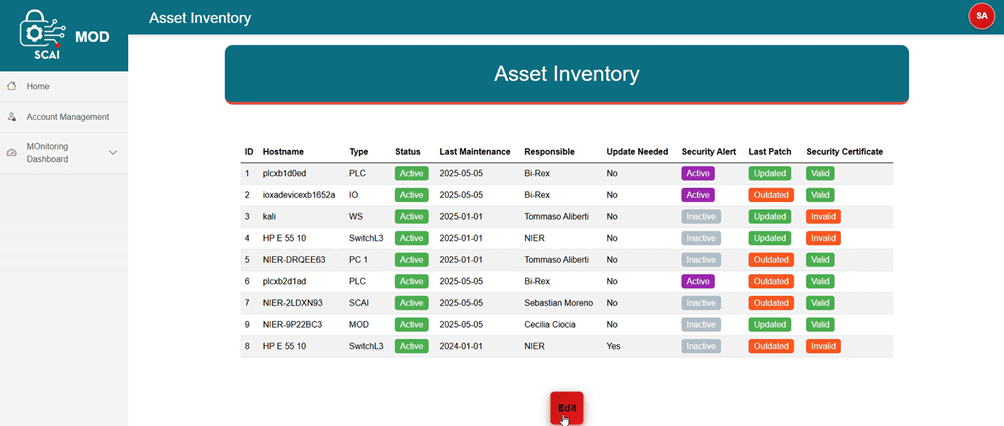Click the Account Management user icon
The width and height of the screenshot is (1004, 426).
coord(11,117)
